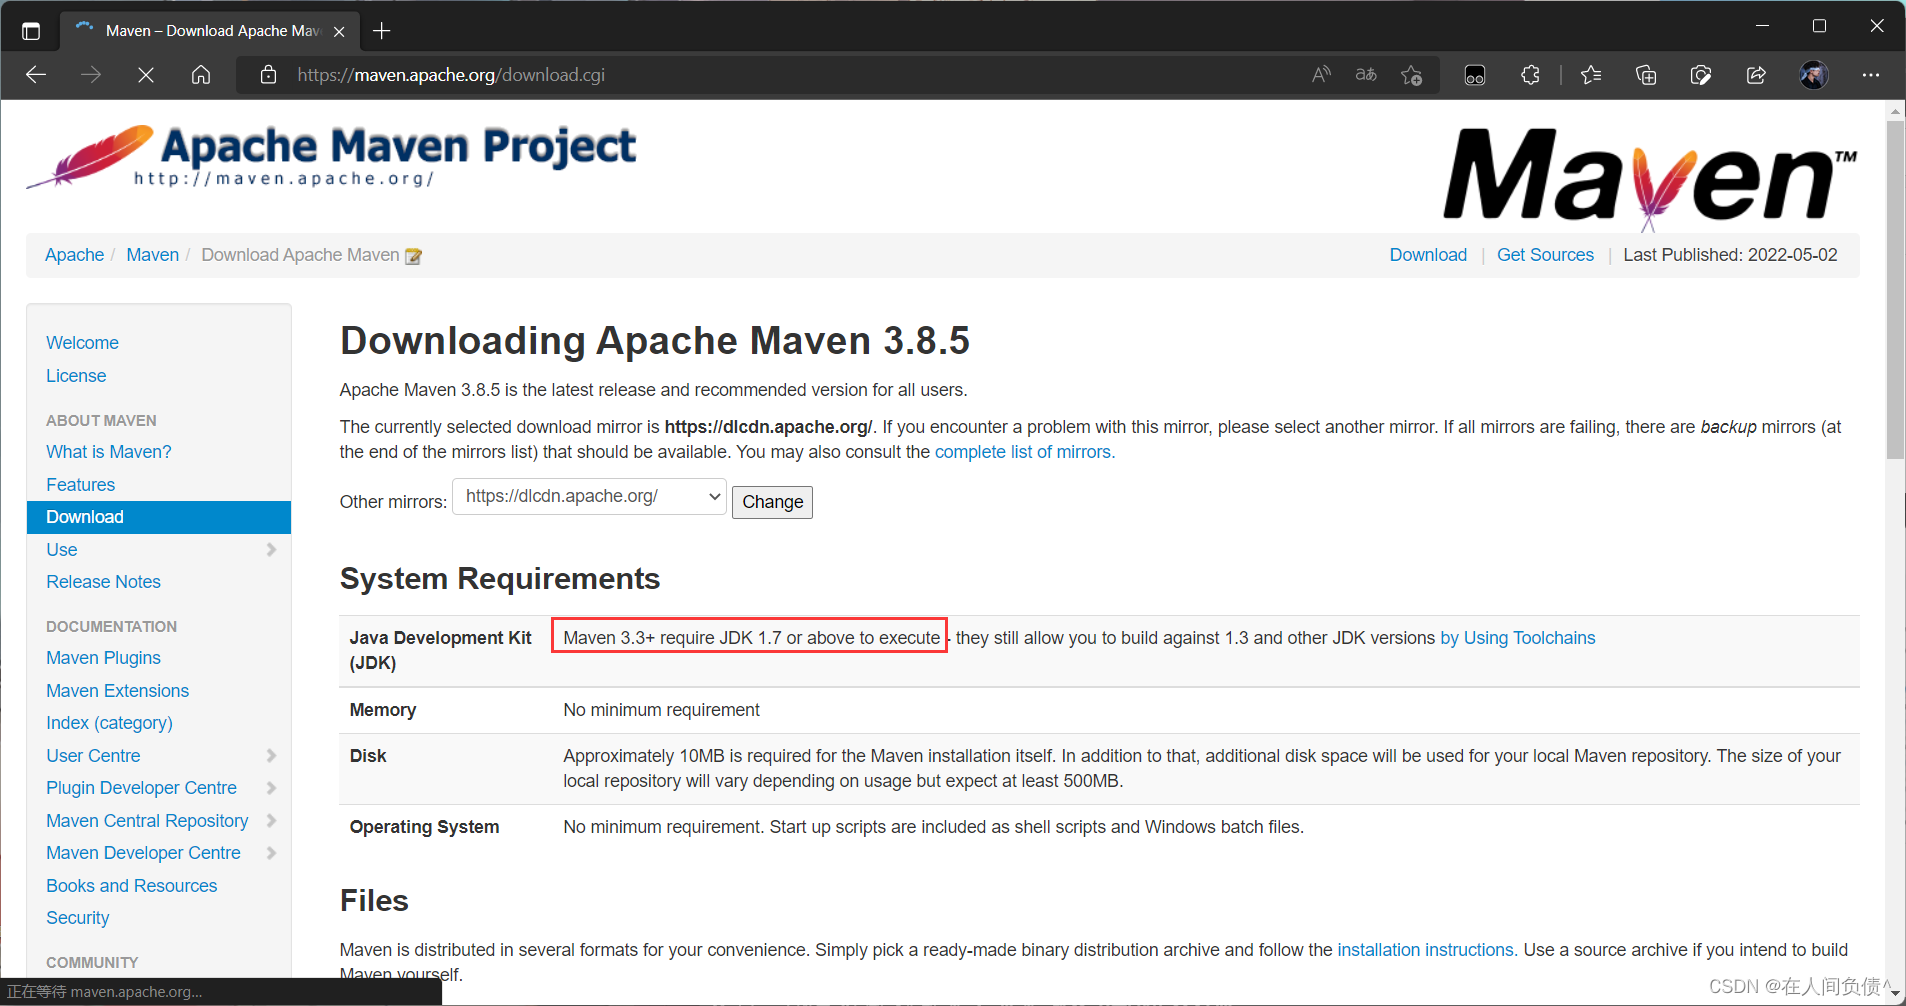The image size is (1906, 1006).
Task: Expand the User Centre submenu arrow
Action: (x=271, y=756)
